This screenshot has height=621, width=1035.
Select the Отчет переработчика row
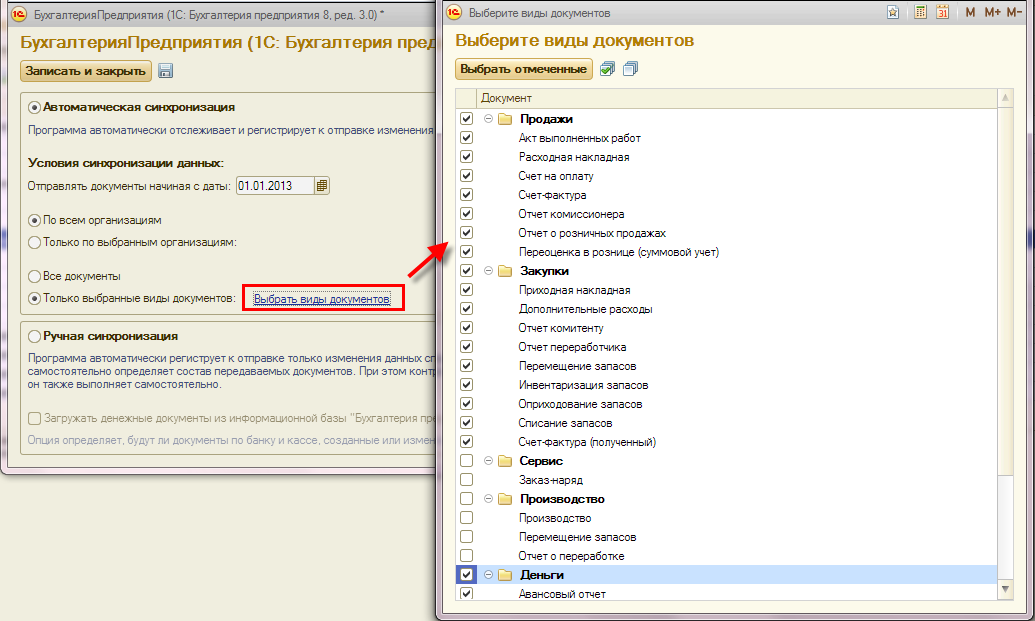coord(726,347)
